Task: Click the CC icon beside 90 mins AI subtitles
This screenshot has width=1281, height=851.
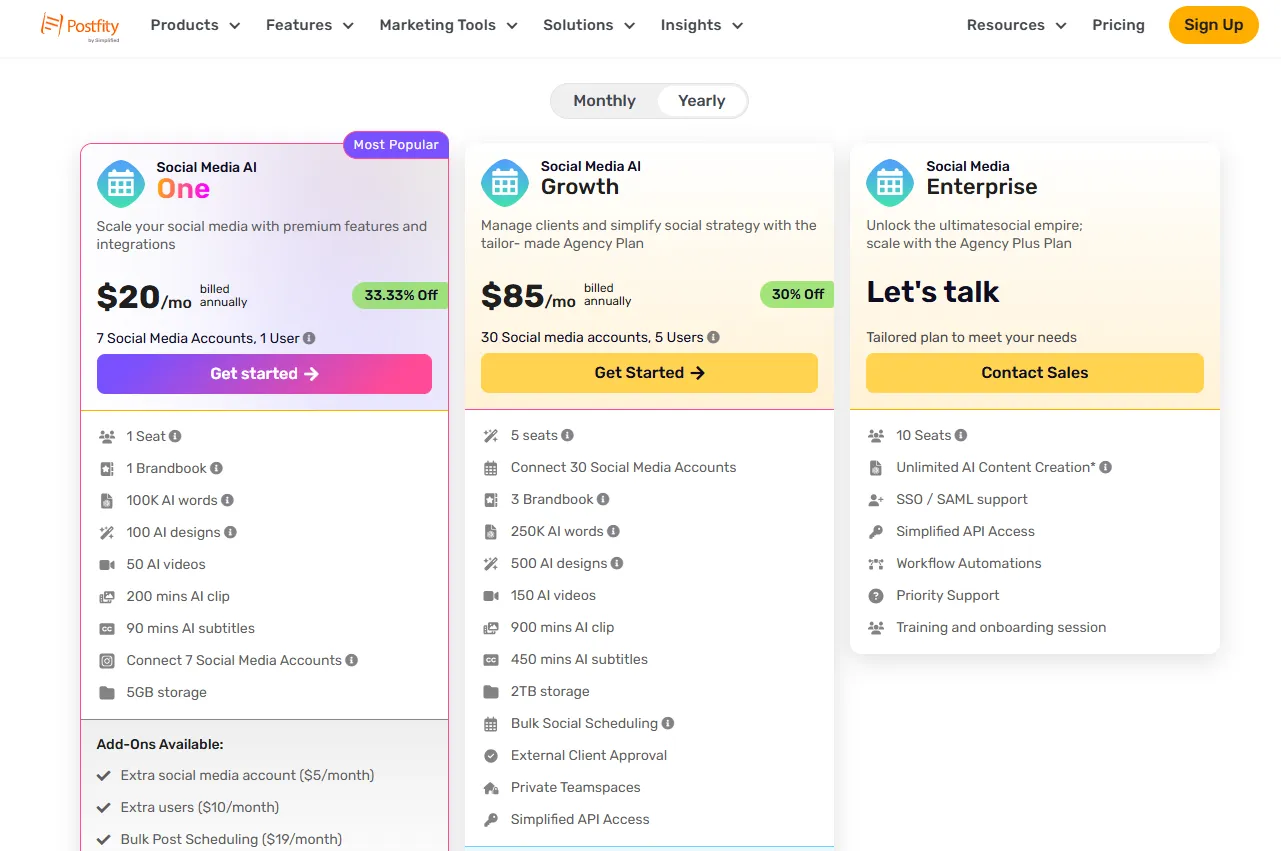Action: click(107, 628)
